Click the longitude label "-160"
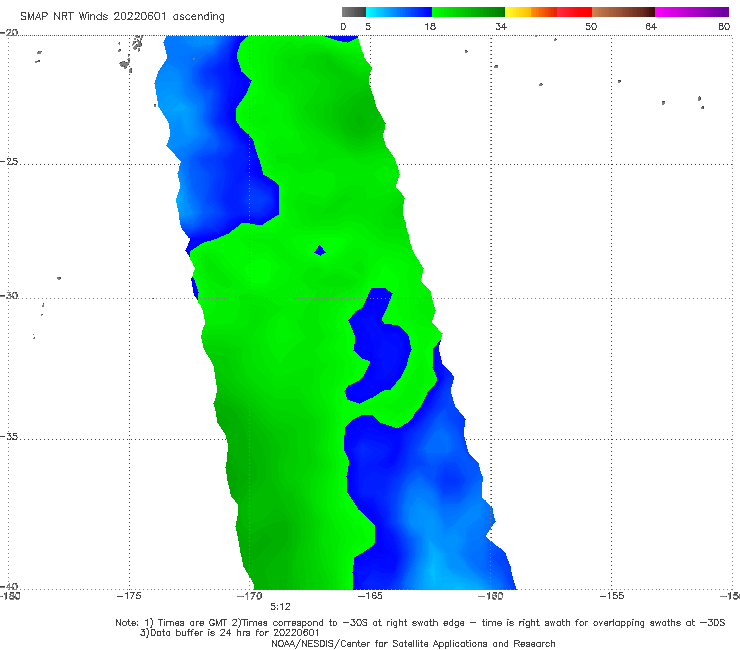This screenshot has width=740, height=650. pyautogui.click(x=490, y=596)
